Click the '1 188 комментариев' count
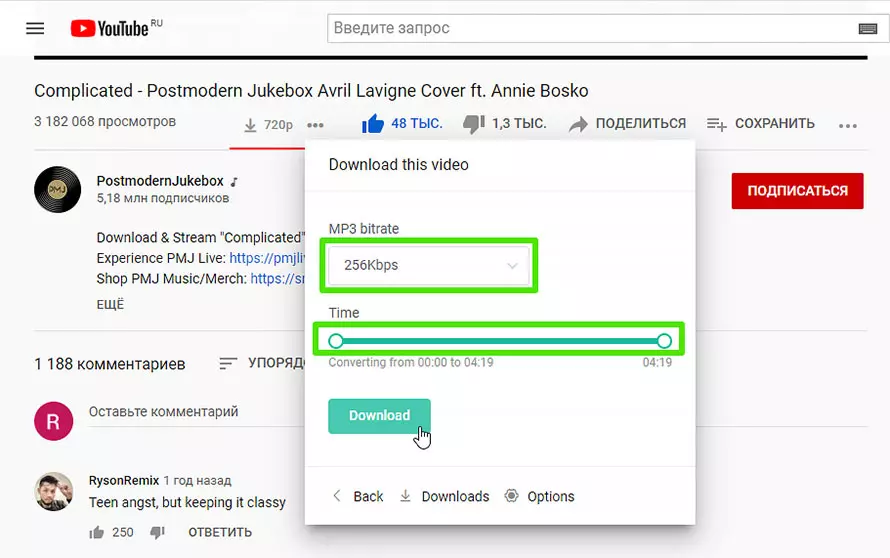 click(110, 364)
